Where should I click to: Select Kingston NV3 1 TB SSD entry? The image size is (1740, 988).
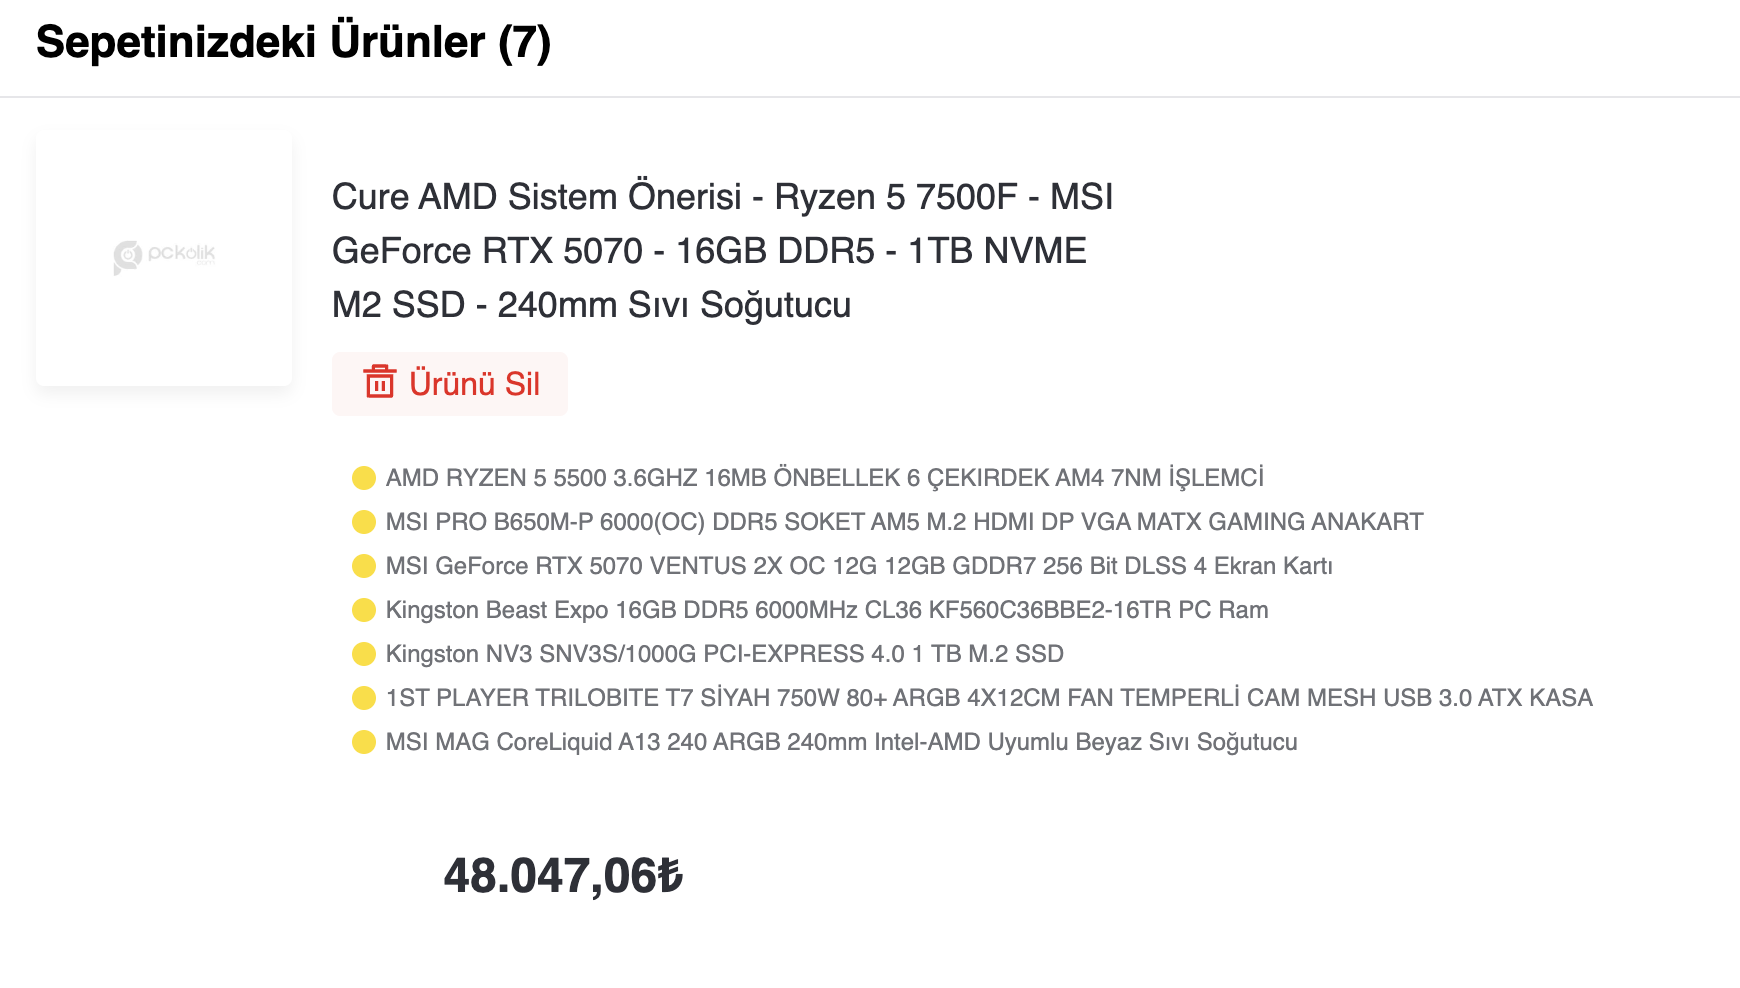coord(725,654)
